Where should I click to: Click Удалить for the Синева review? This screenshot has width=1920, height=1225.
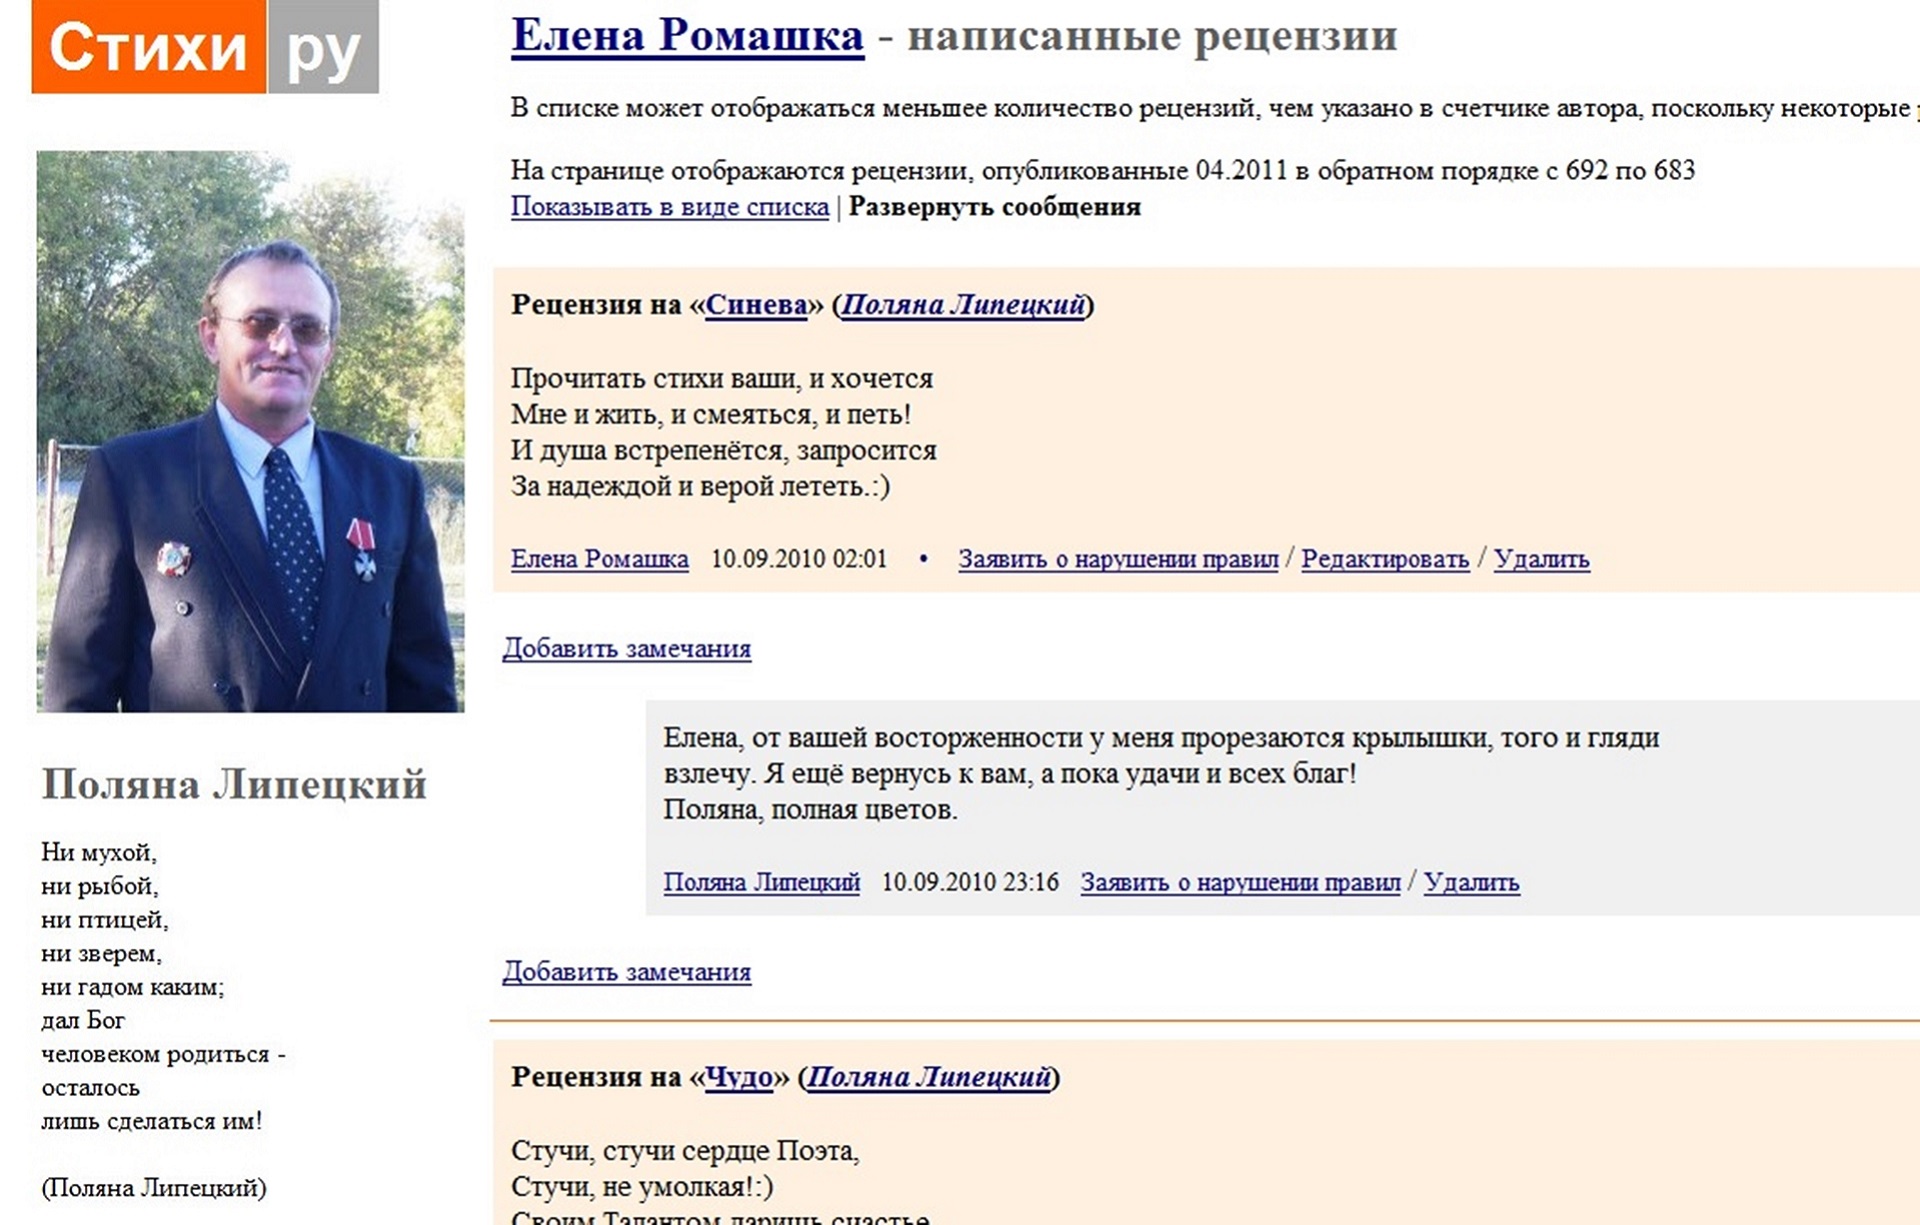(1541, 559)
